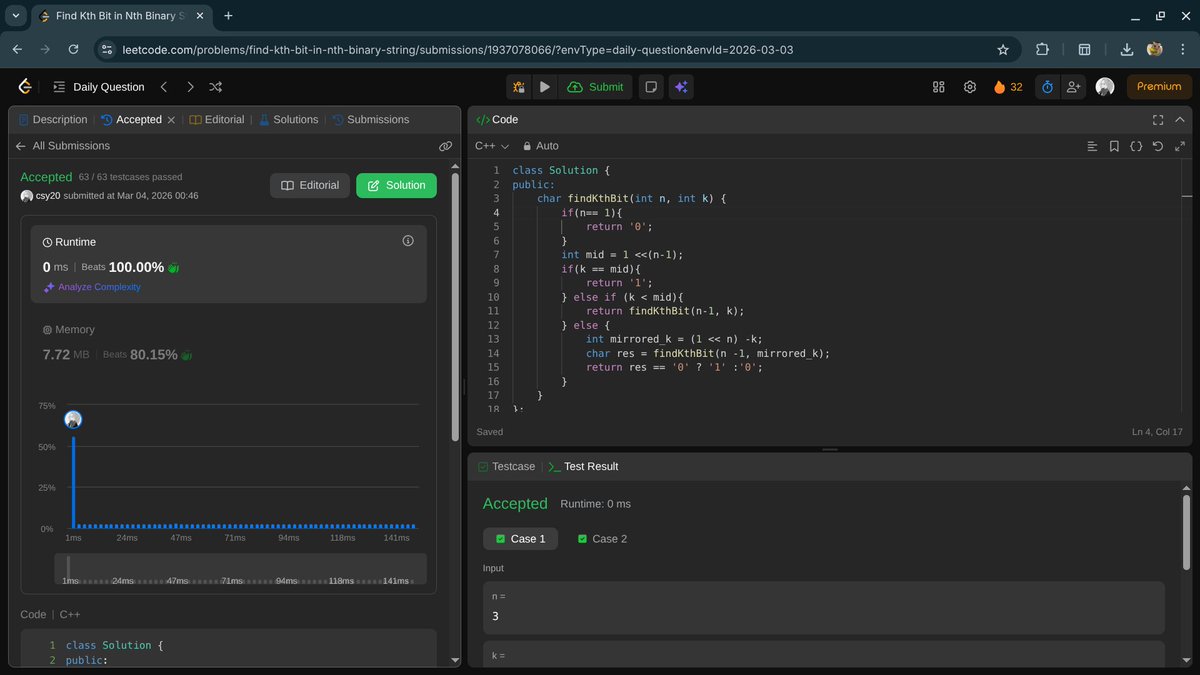View the 32 day streak flame
The image size is (1200, 675).
[1008, 87]
